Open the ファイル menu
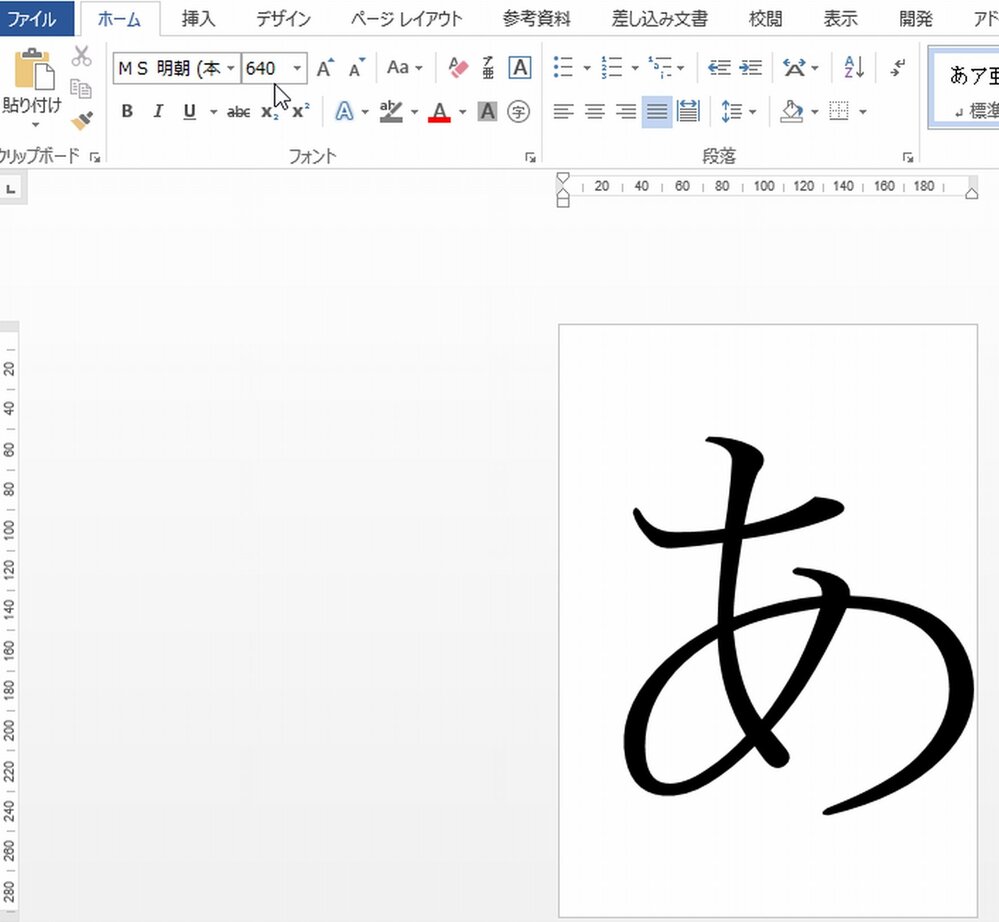The height and width of the screenshot is (922, 999). [x=36, y=18]
